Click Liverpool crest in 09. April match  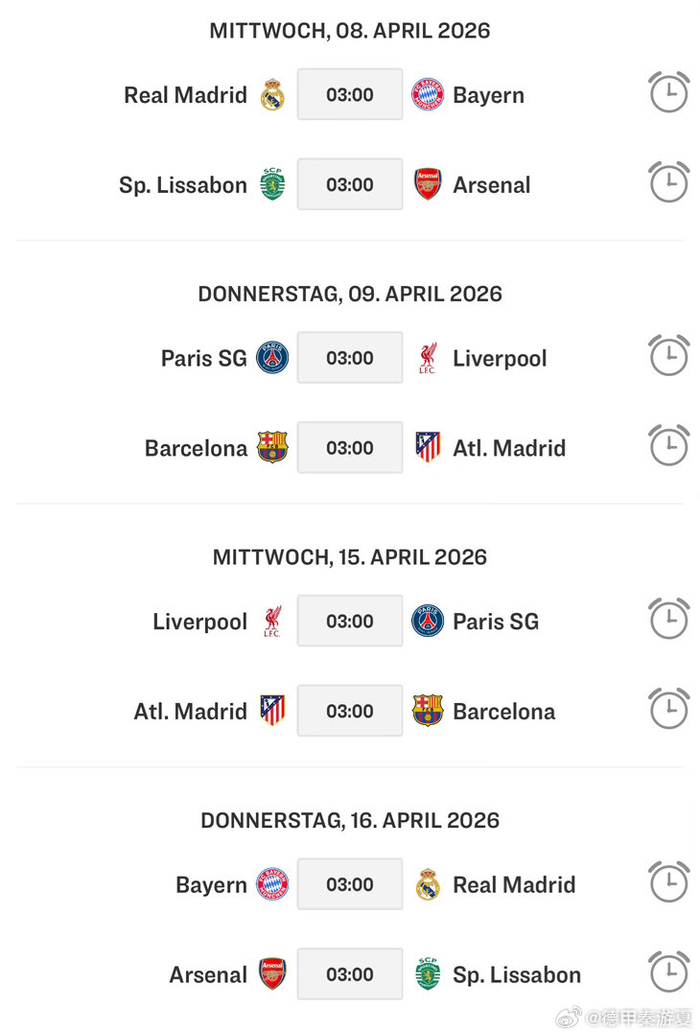tap(428, 358)
